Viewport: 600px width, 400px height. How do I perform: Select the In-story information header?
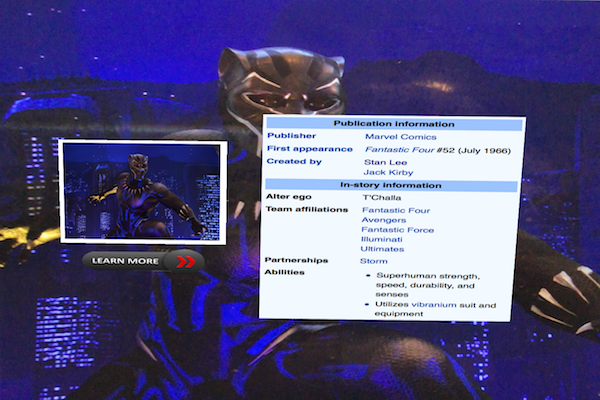(391, 185)
